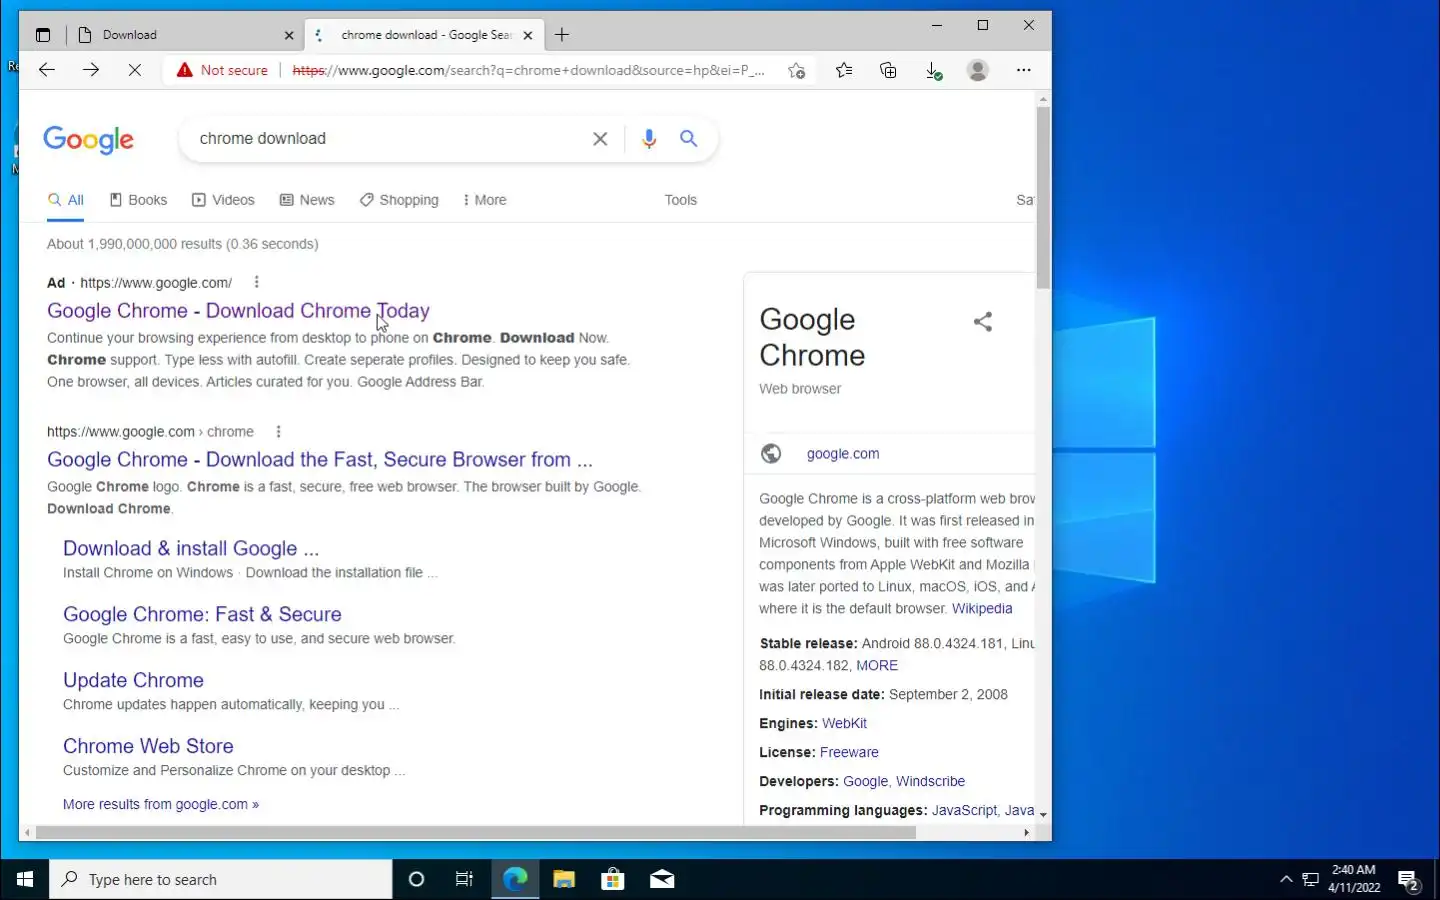This screenshot has width=1440, height=900.
Task: Run search with magnifier icon
Action: (x=689, y=139)
